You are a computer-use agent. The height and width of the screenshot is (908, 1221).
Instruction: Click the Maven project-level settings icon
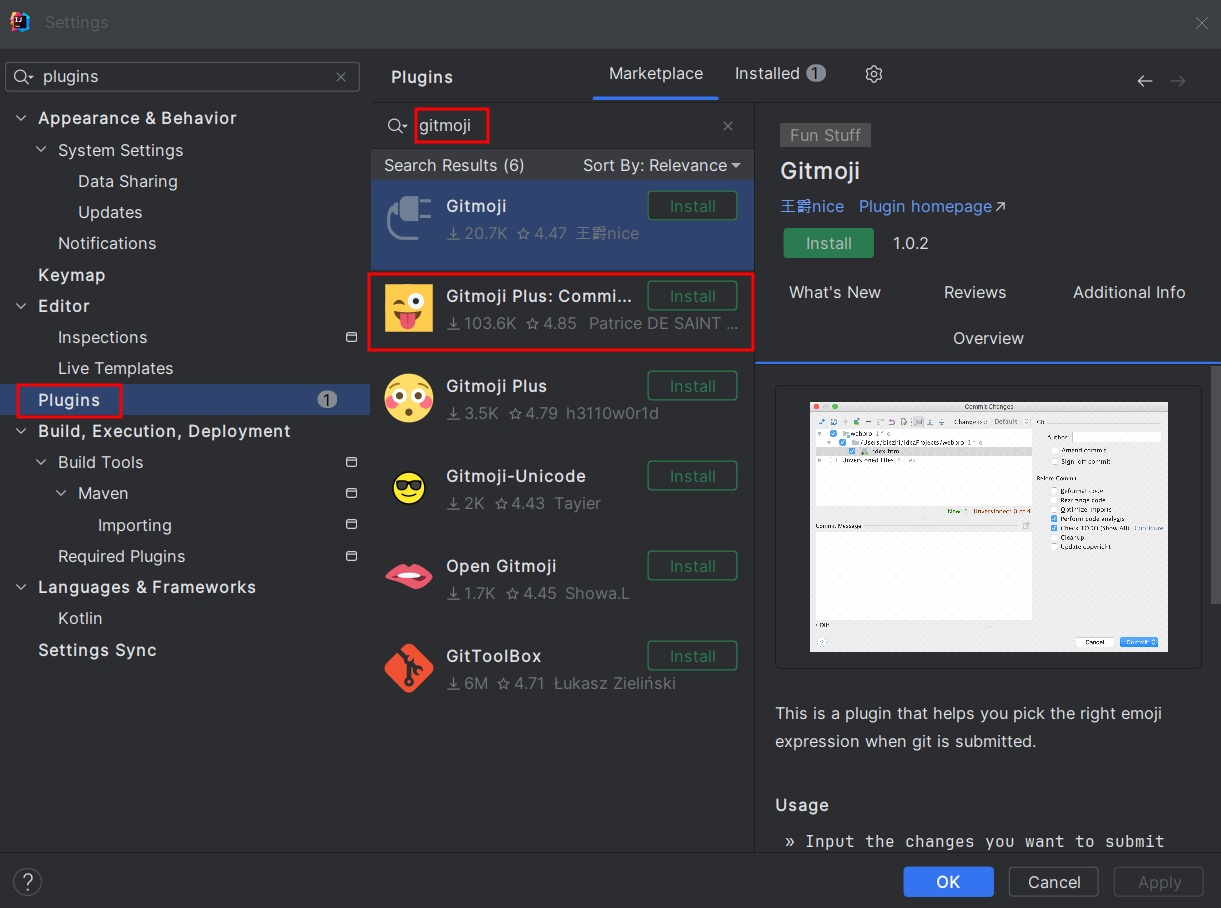(351, 493)
